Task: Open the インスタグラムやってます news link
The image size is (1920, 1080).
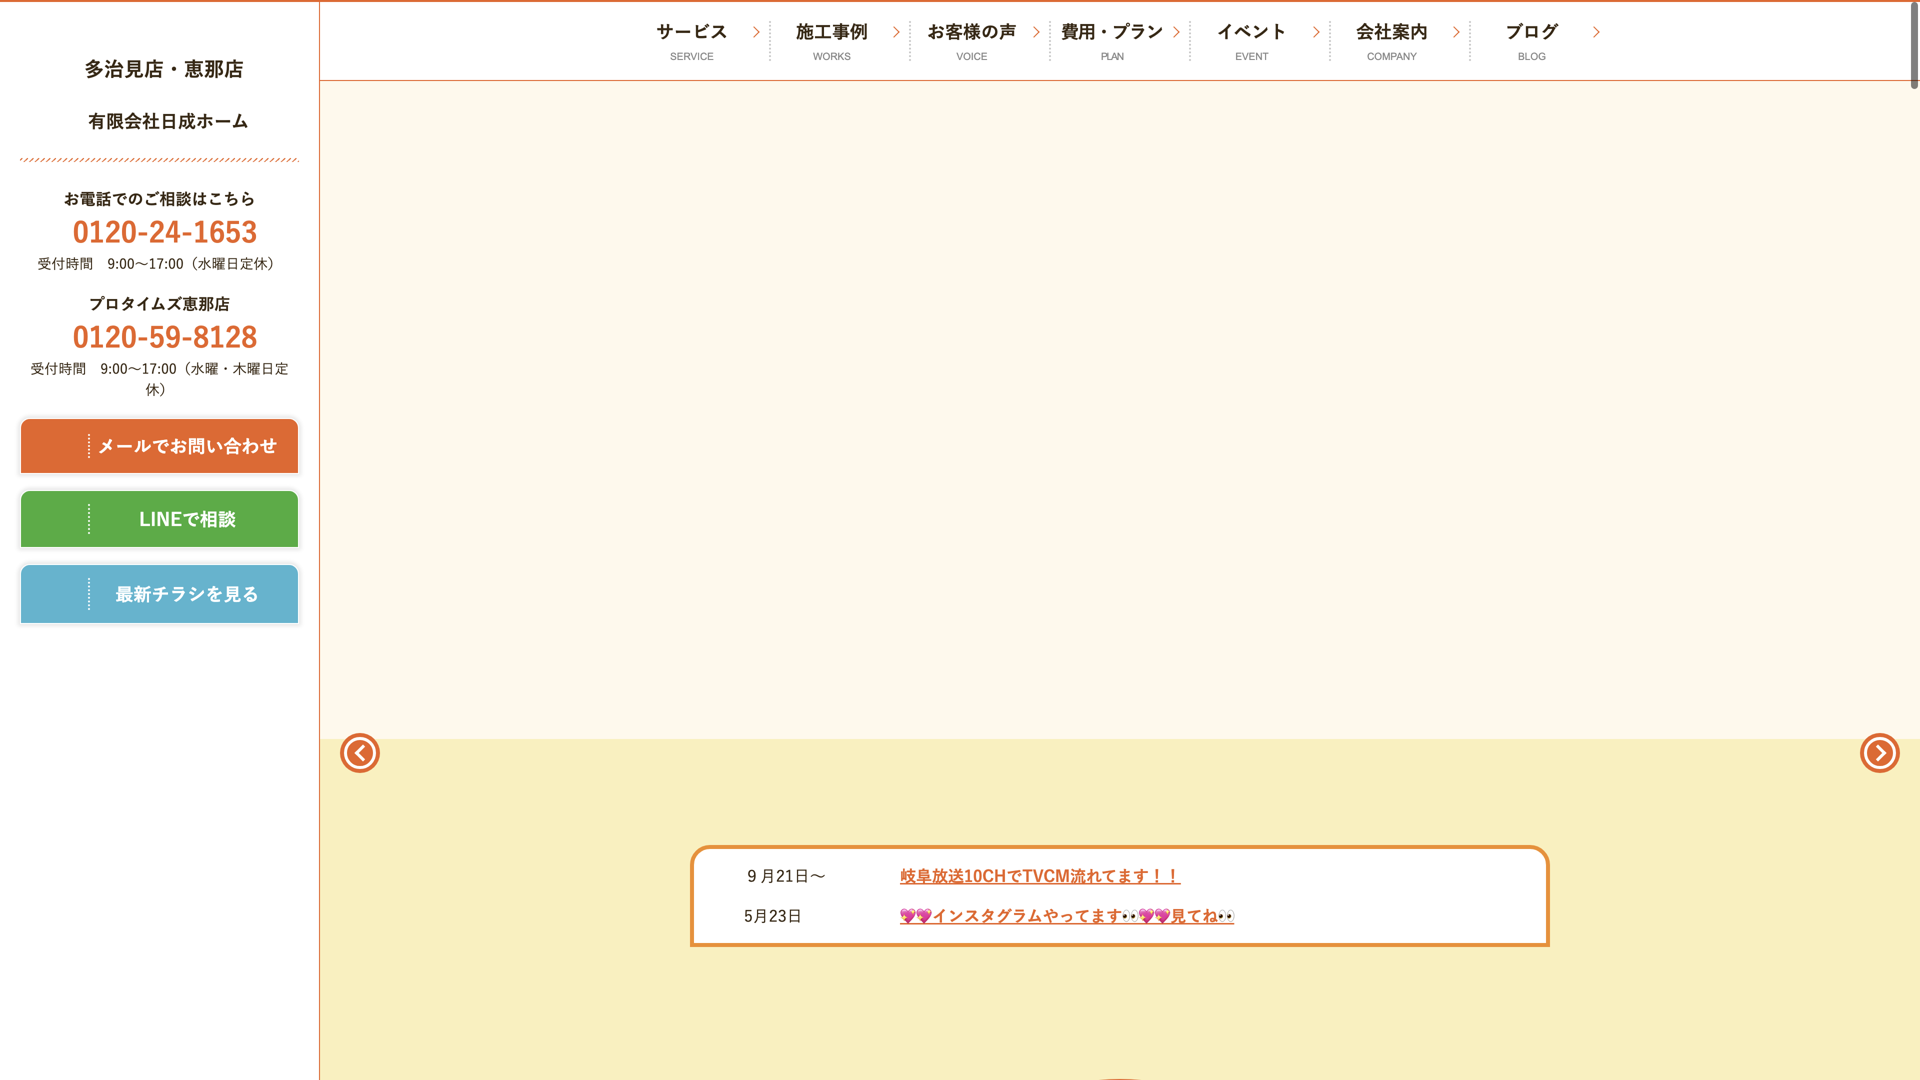Action: coord(1067,916)
